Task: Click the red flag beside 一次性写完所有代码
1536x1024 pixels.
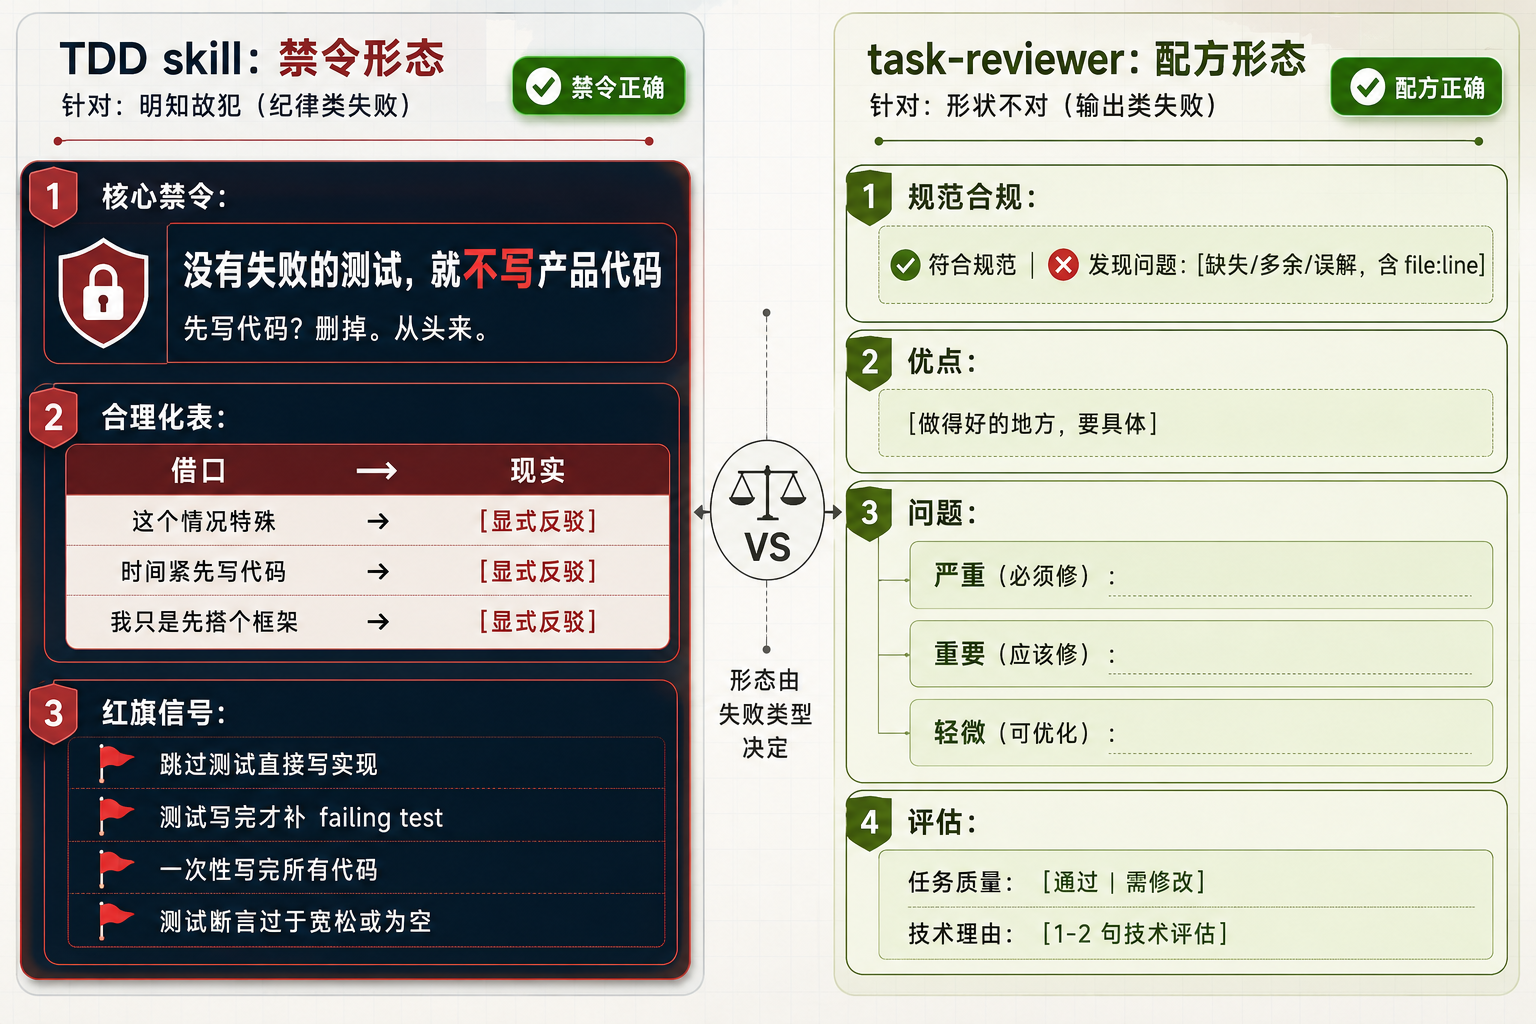Action: click(x=115, y=869)
